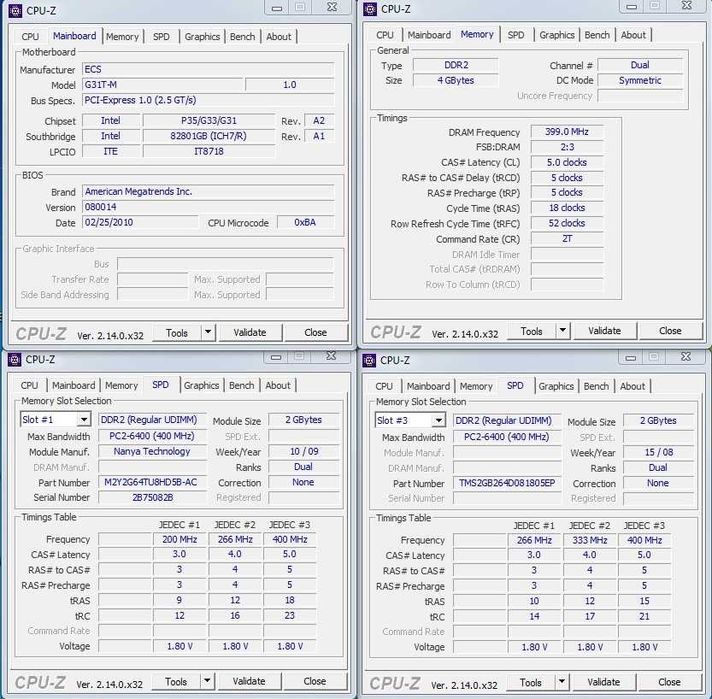Click Row Refresh Cycle Time value 52 clocks

tap(567, 223)
